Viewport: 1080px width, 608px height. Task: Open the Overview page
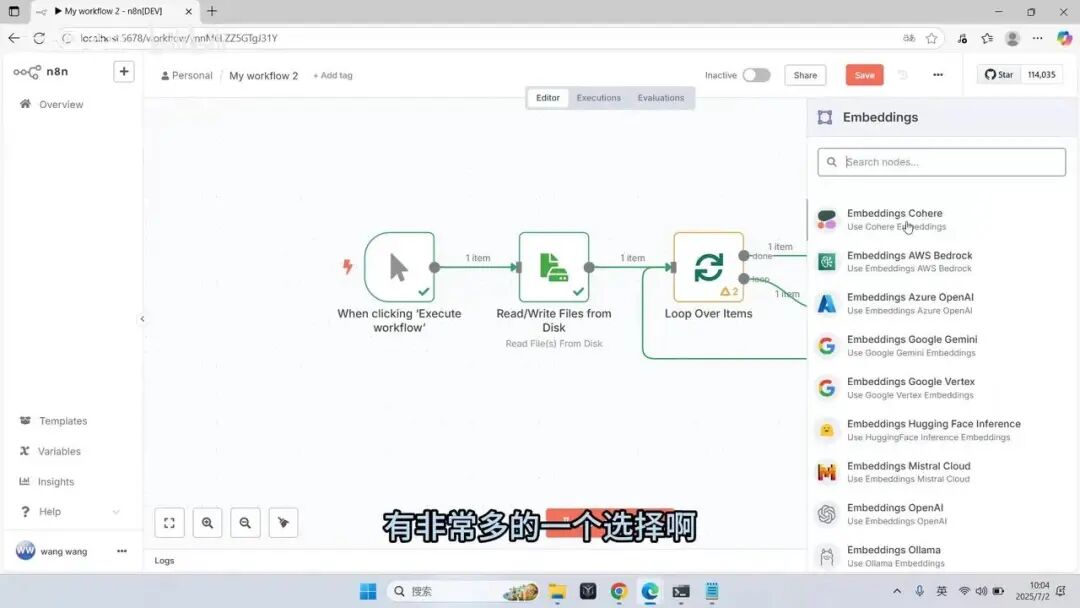pyautogui.click(x=61, y=104)
